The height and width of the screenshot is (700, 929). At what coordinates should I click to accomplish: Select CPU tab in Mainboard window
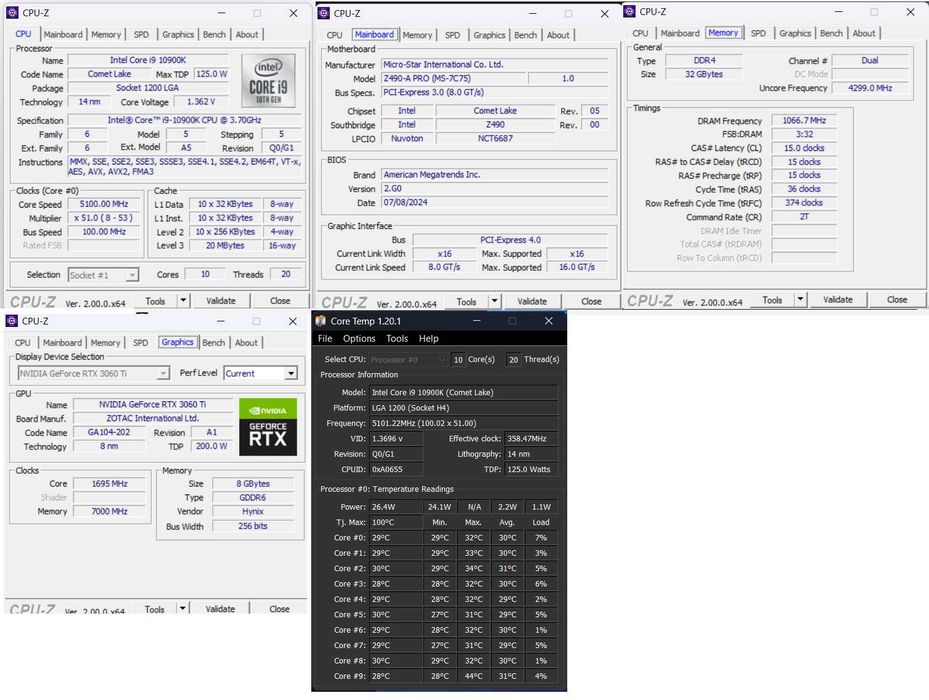pyautogui.click(x=334, y=35)
